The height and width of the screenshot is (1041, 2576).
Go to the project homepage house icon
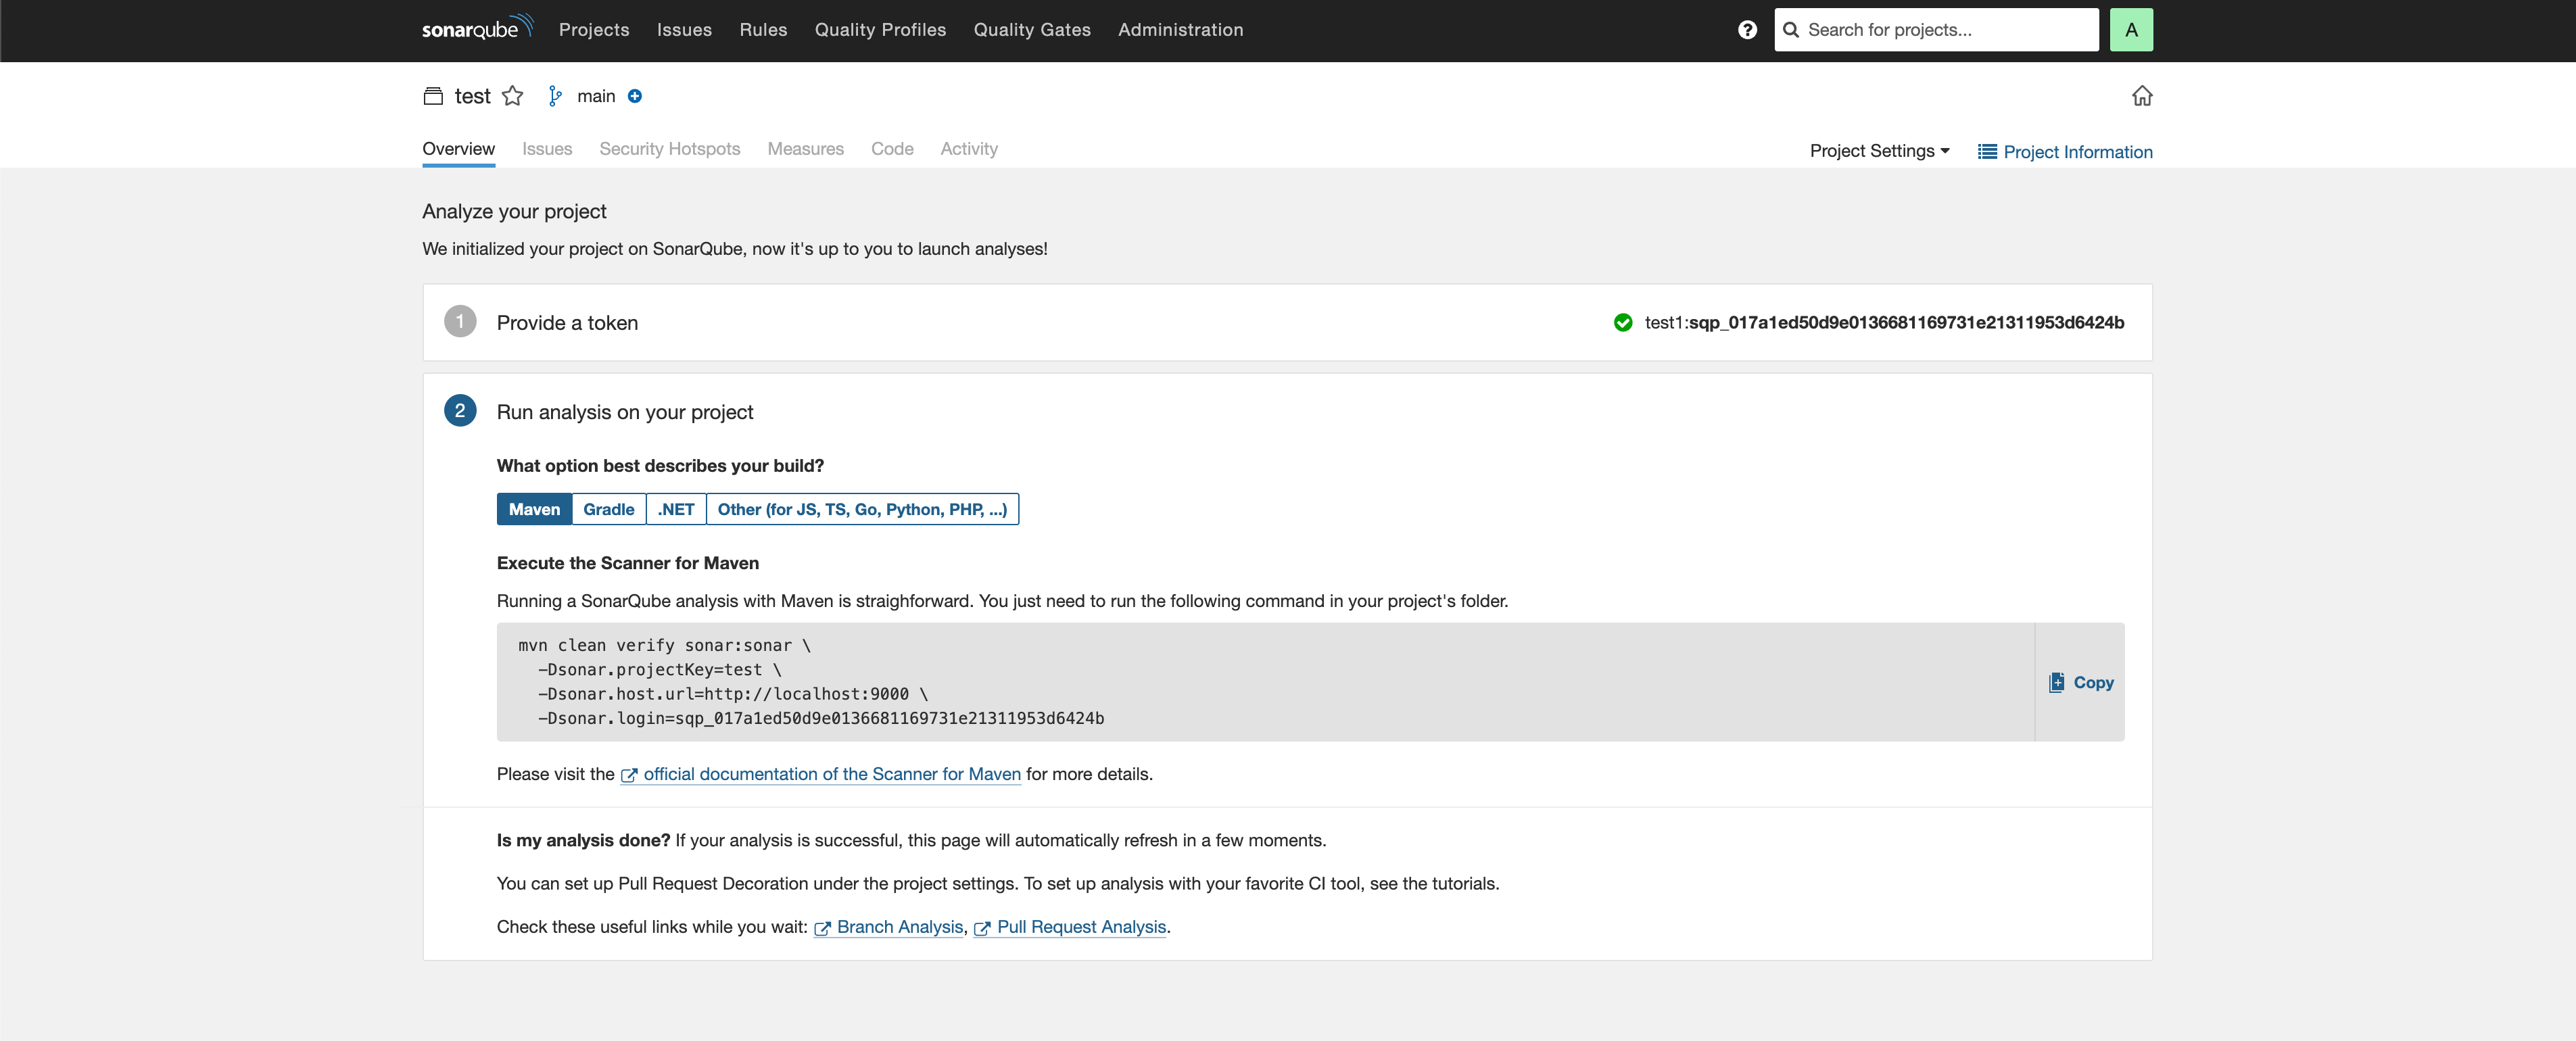2141,96
